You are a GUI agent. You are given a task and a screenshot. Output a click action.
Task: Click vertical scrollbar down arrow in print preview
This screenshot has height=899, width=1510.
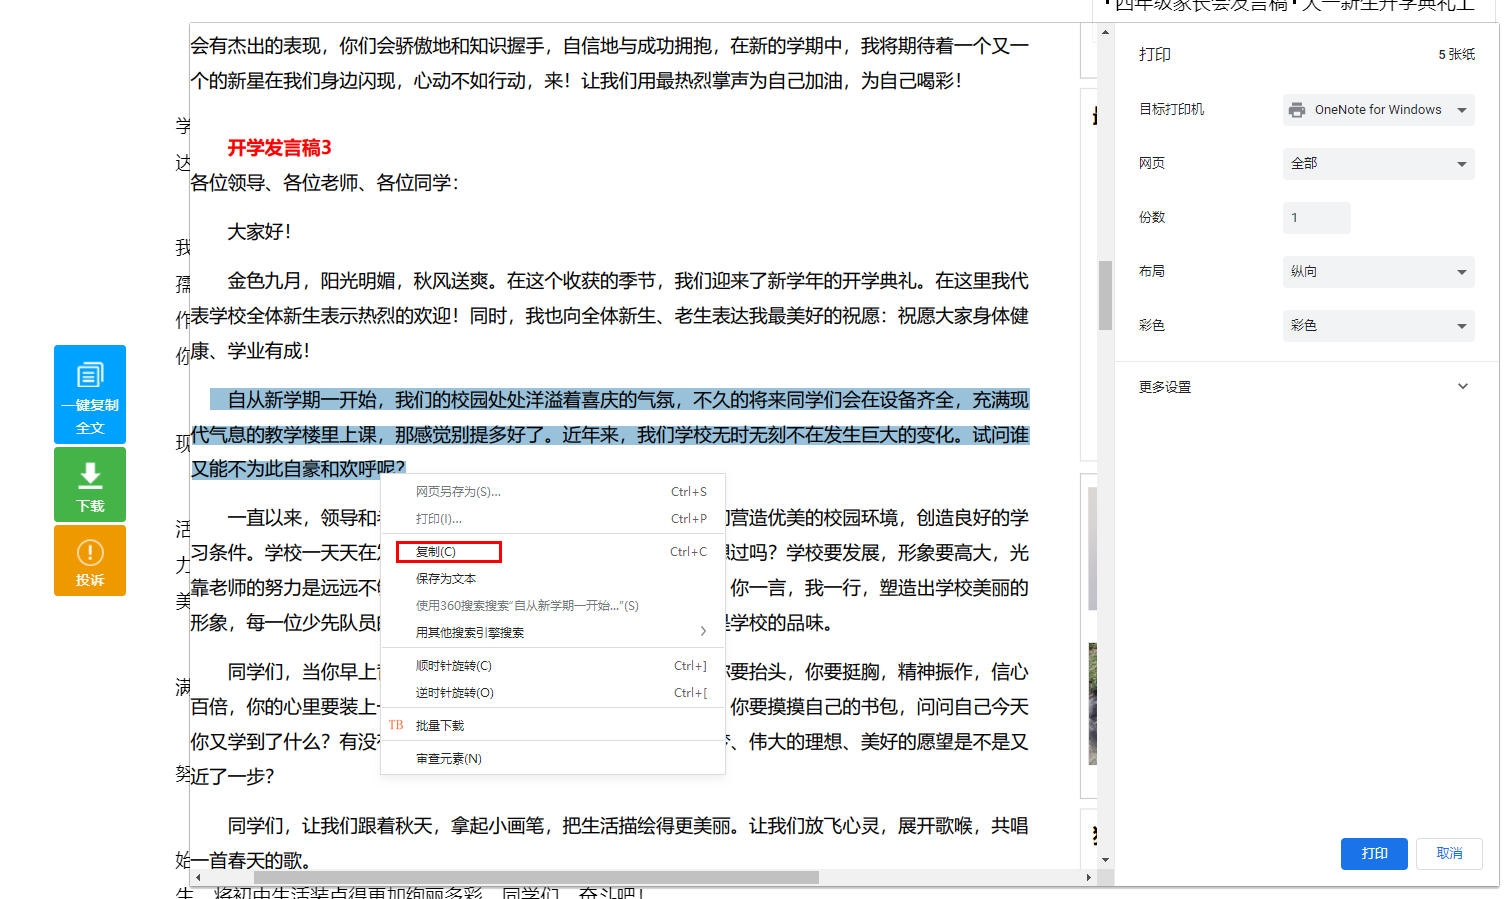coord(1105,859)
